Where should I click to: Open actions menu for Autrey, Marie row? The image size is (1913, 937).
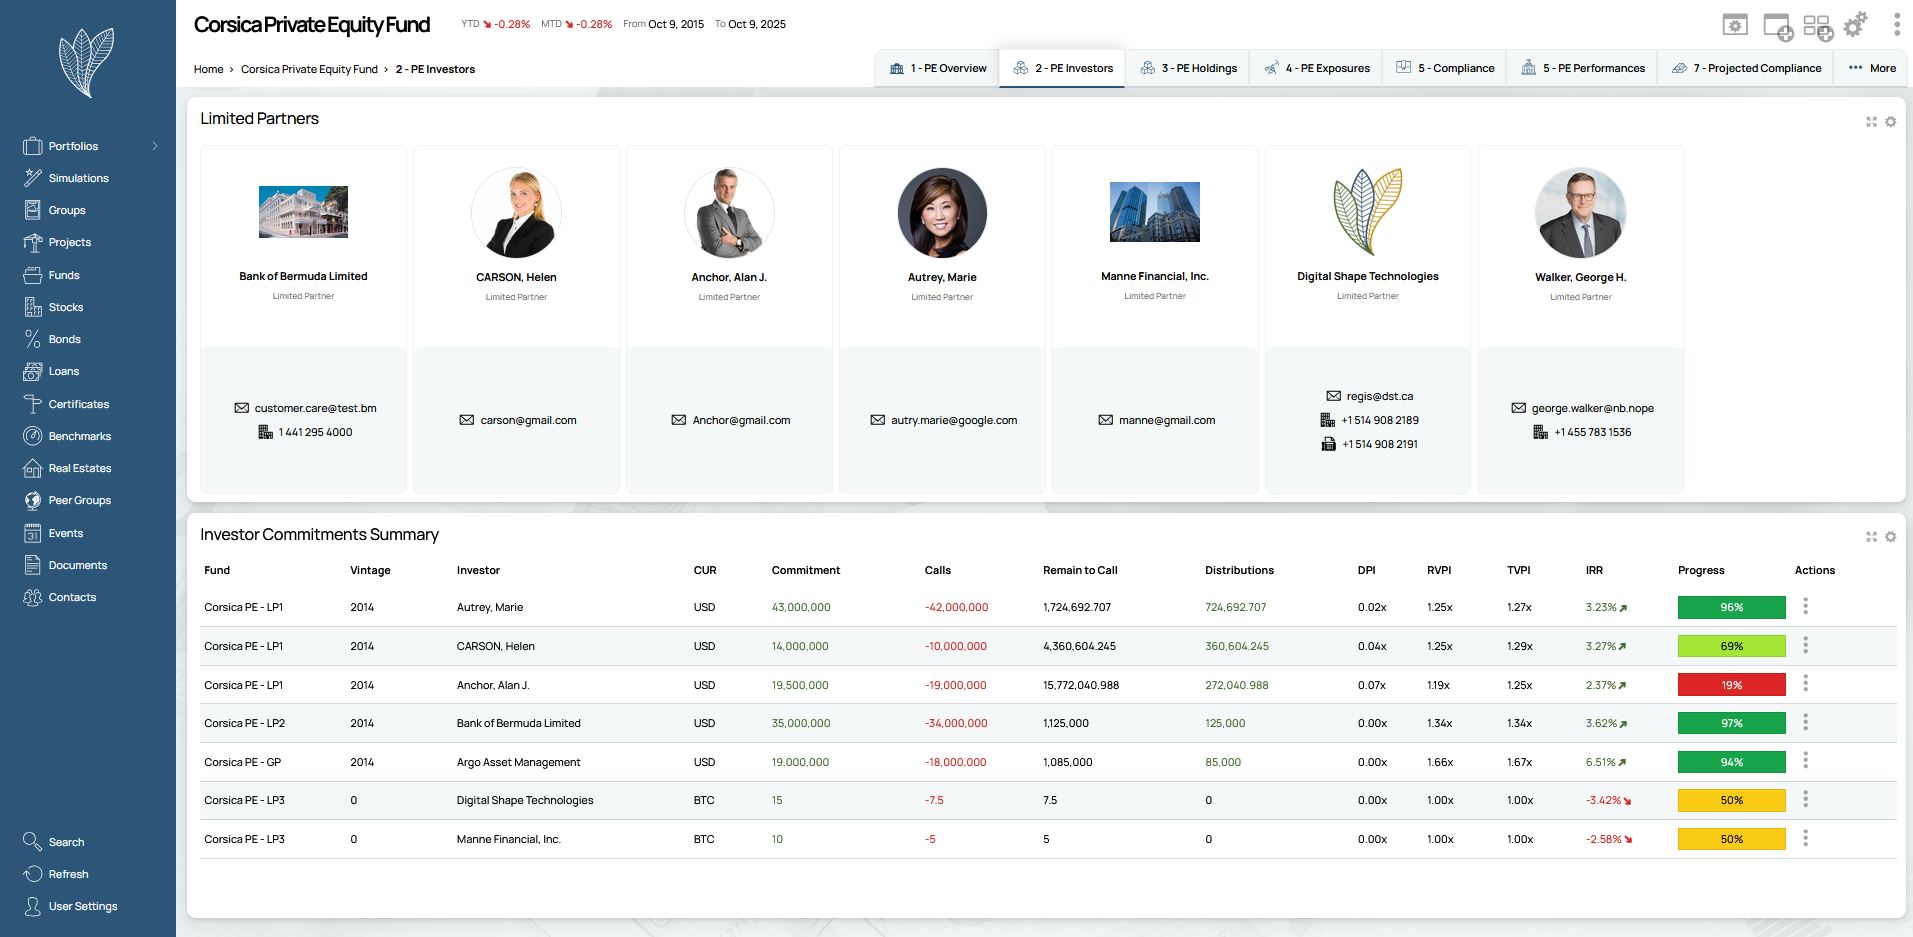tap(1805, 606)
